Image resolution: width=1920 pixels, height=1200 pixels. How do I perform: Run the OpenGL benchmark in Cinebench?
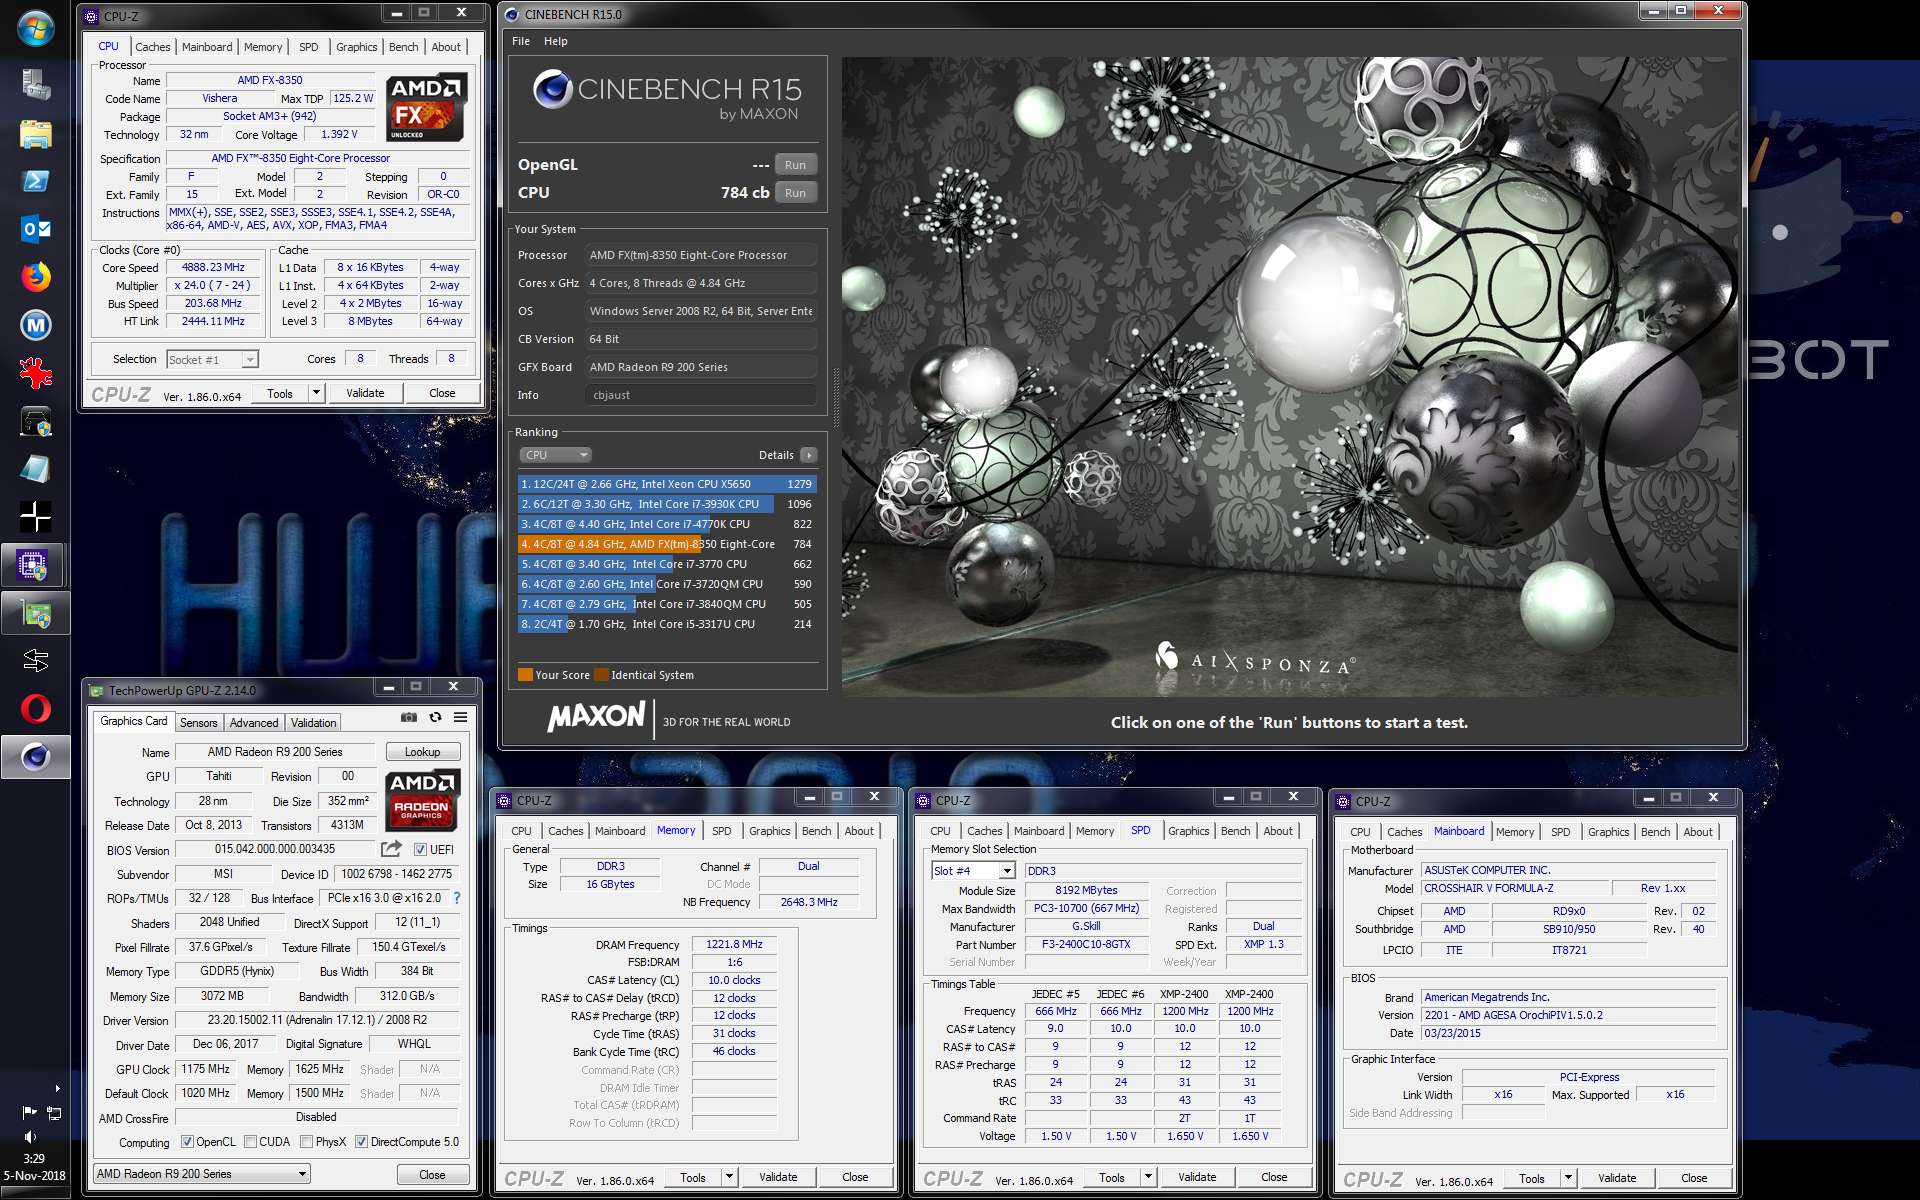[795, 165]
